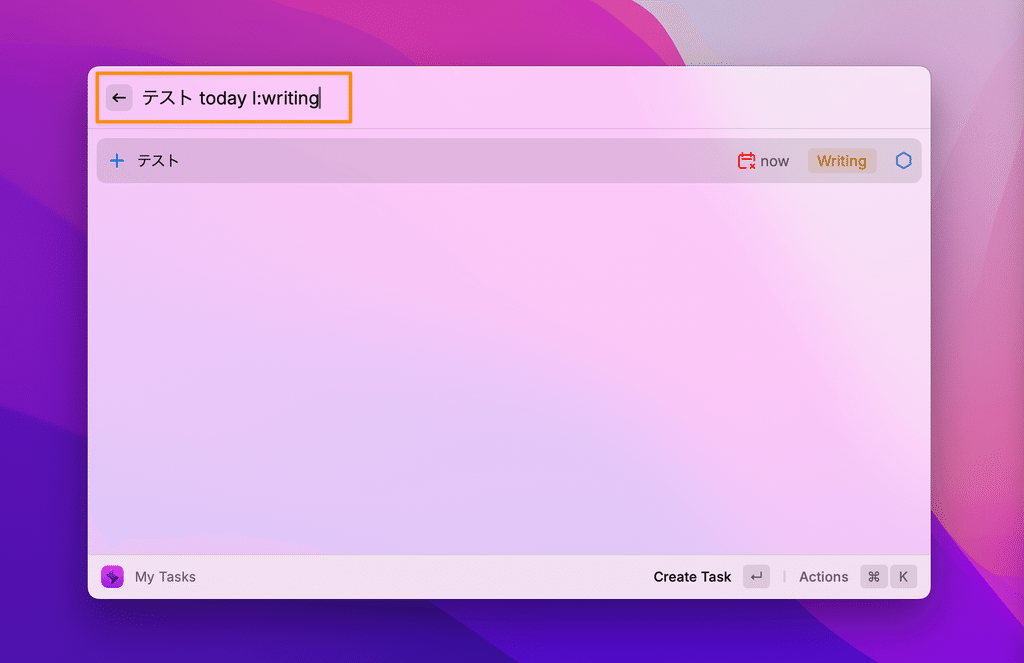Click the command key symbol badge

tap(874, 577)
